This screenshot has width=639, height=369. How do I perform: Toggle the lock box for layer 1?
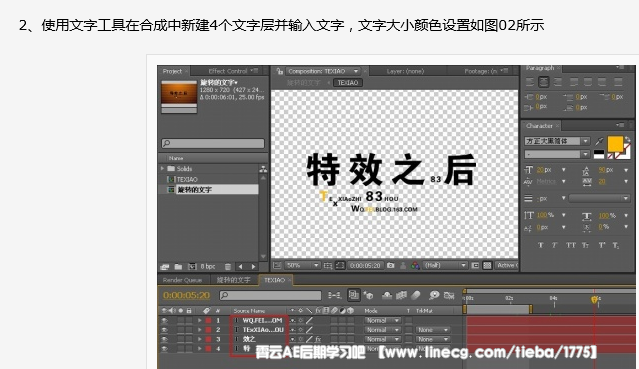coord(189,320)
